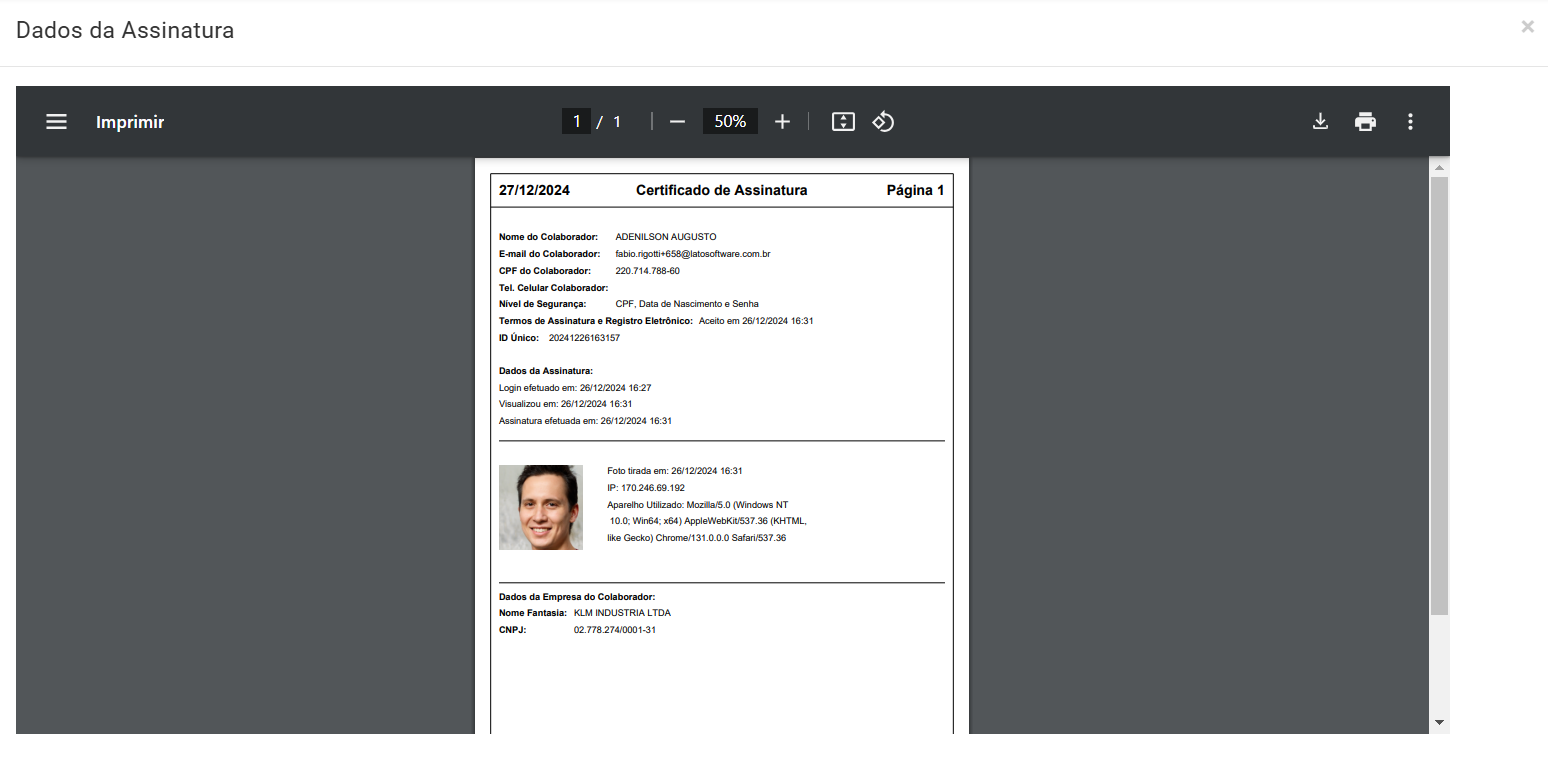Select the current page number field
Viewport: 1548px width, 759px height.
[x=576, y=122]
